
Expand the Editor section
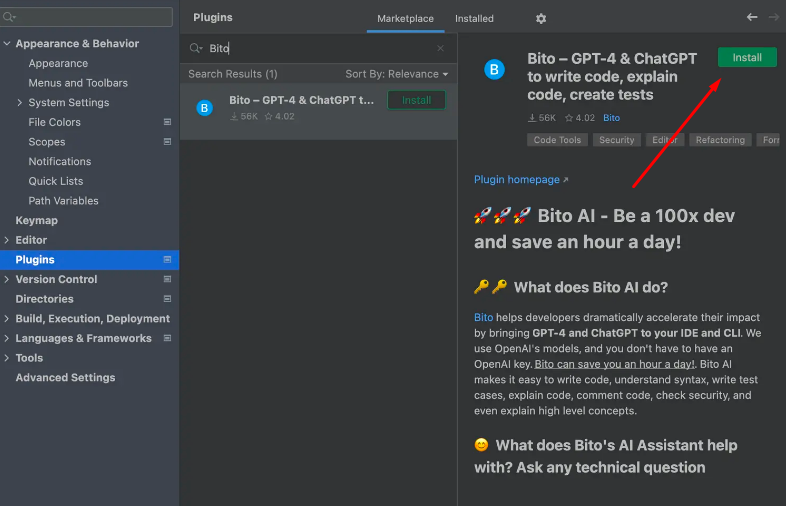pyautogui.click(x=7, y=240)
